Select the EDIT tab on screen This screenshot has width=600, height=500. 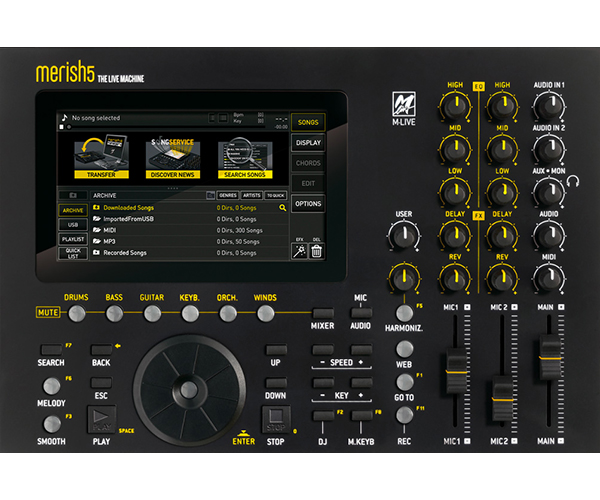tap(308, 183)
